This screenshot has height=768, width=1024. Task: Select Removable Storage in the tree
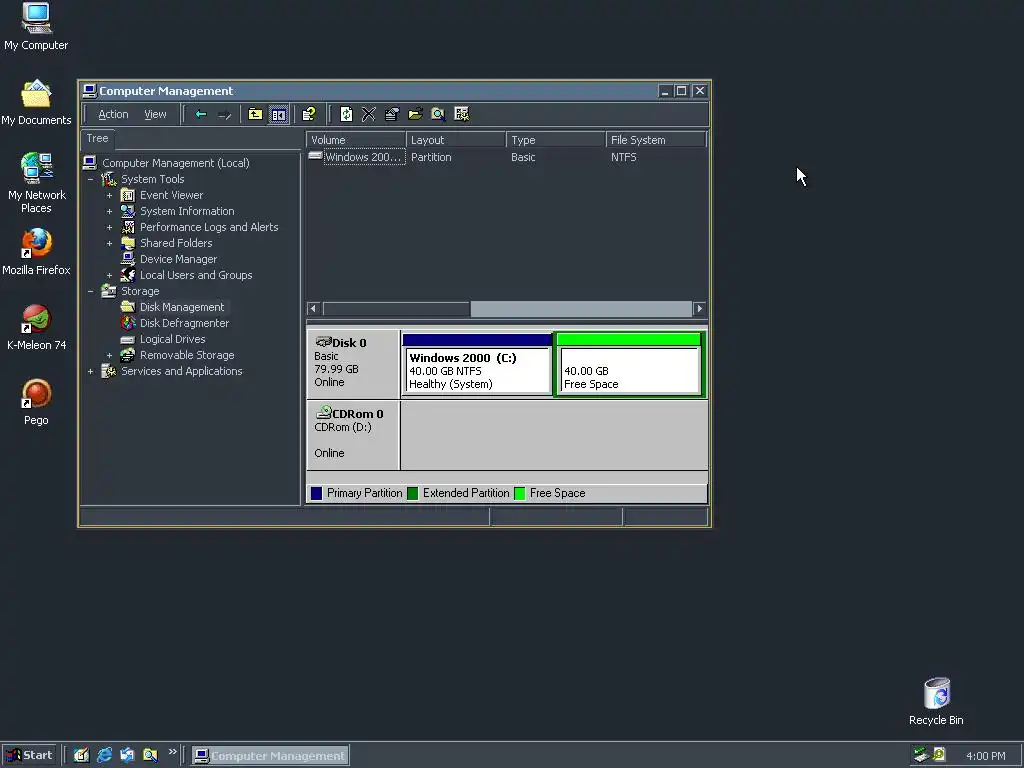tap(187, 355)
